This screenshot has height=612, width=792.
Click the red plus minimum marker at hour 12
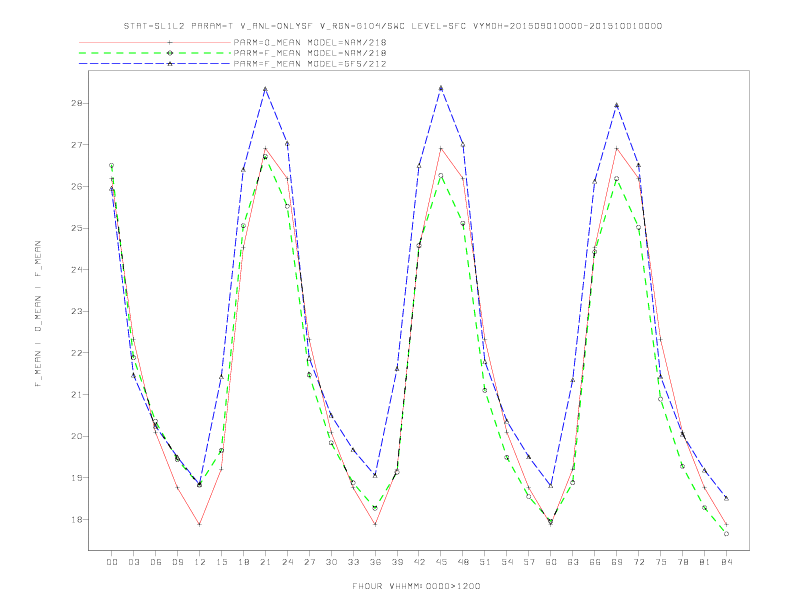[200, 525]
